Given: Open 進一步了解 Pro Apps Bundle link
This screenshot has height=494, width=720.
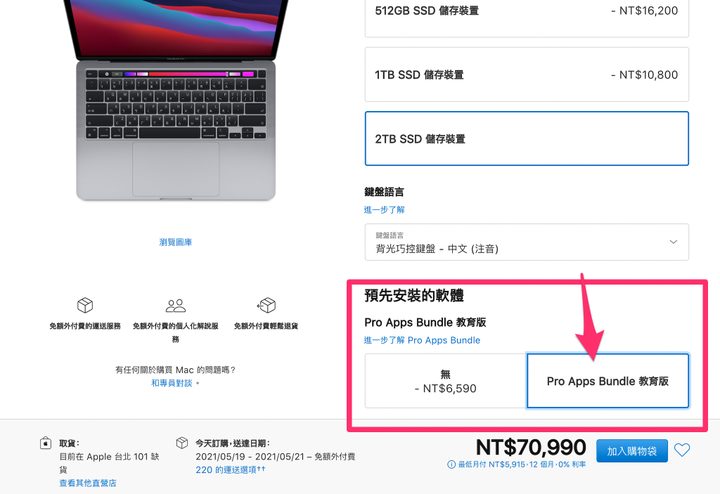Looking at the screenshot, I should pos(422,340).
